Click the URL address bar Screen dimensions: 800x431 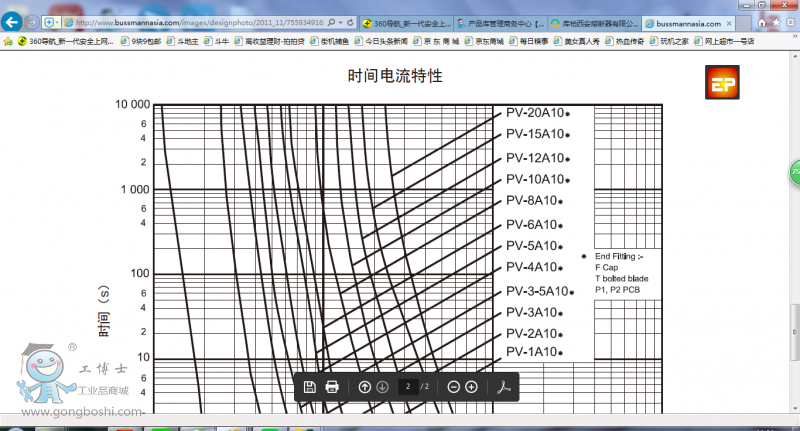200,22
